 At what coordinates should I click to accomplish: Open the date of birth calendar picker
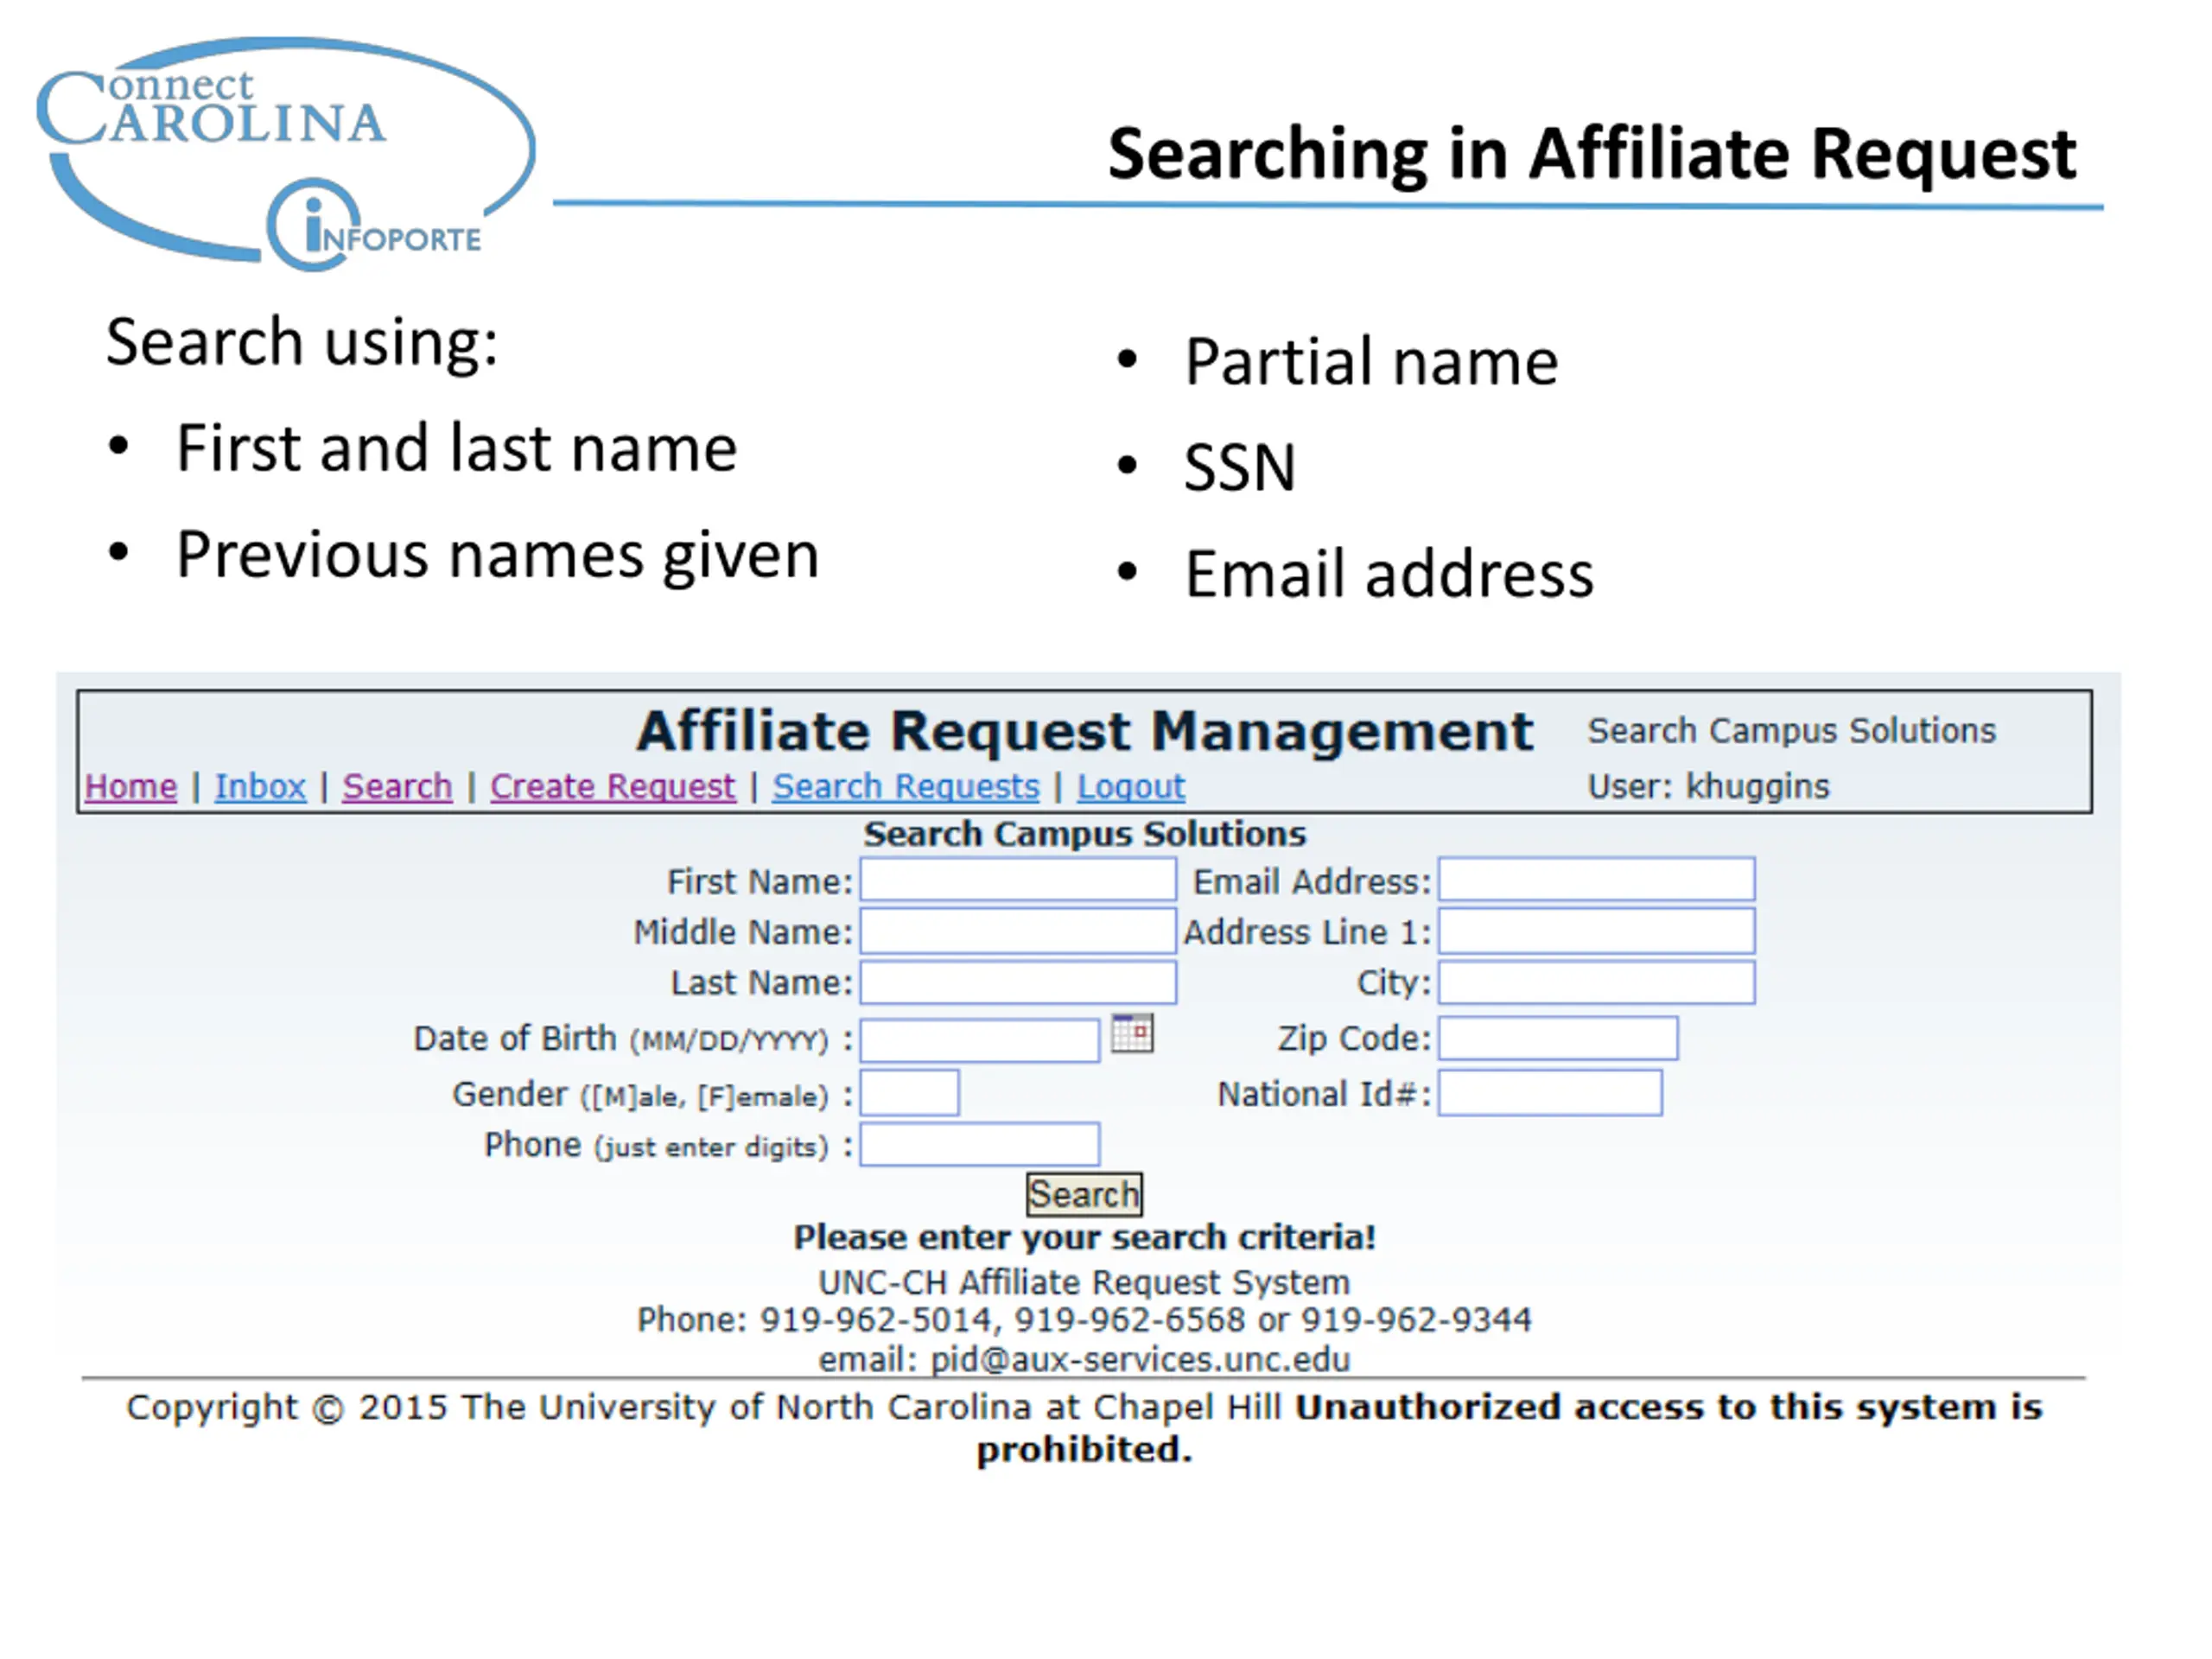1132,1033
